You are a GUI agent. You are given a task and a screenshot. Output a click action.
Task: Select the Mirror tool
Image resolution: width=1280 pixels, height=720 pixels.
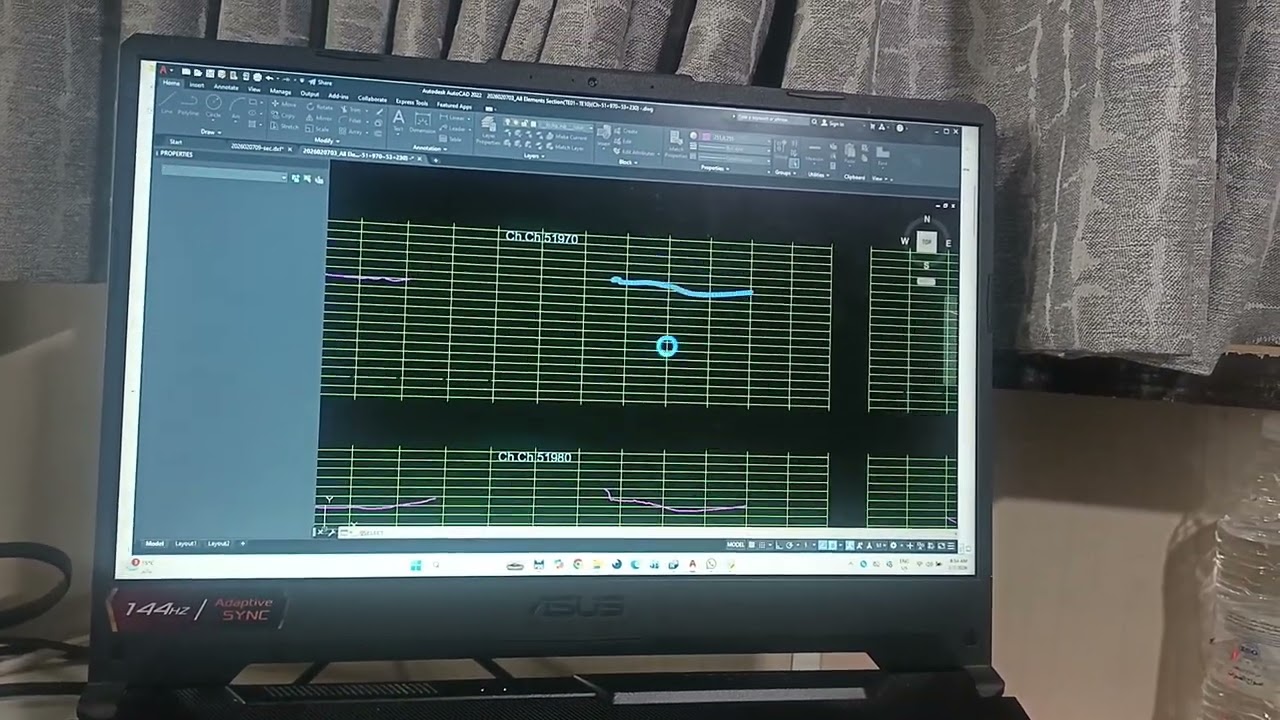(x=319, y=118)
